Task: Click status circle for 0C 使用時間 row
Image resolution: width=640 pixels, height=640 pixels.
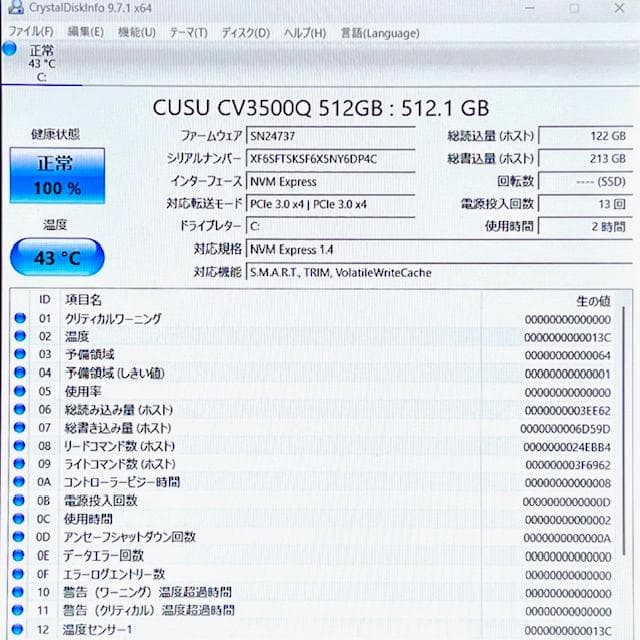Action: pyautogui.click(x=18, y=519)
